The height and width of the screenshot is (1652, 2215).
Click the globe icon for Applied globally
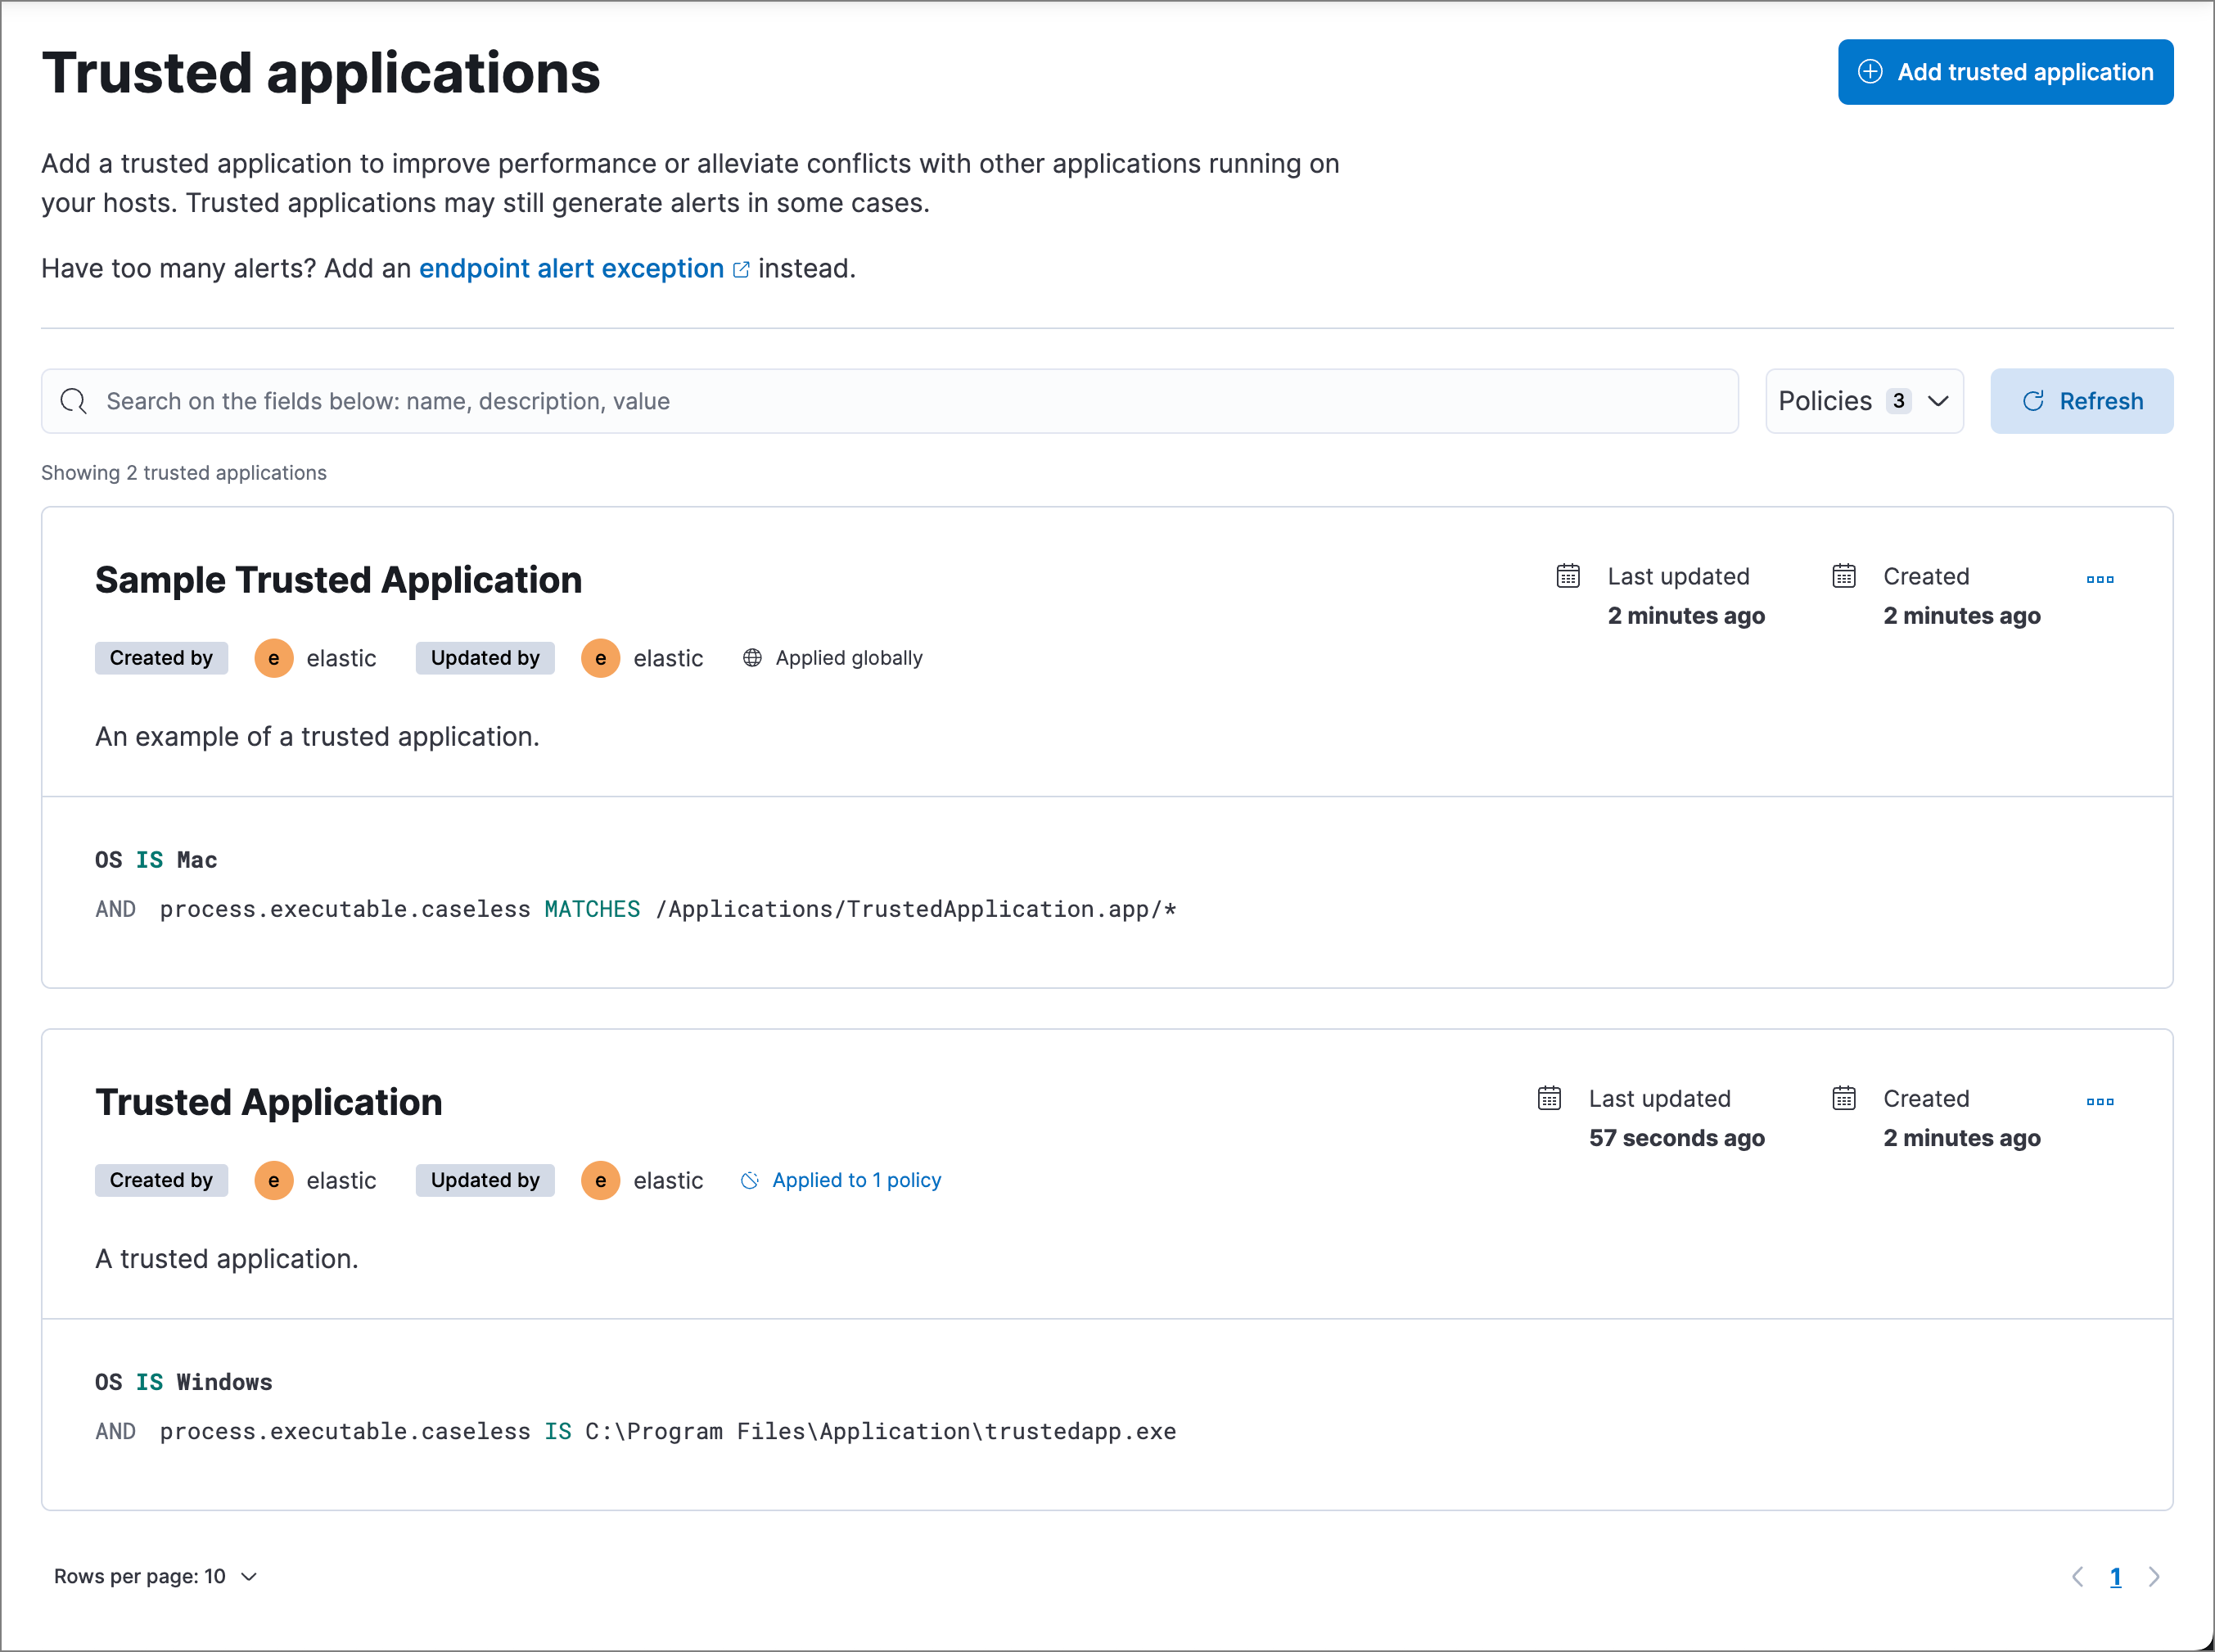(753, 657)
